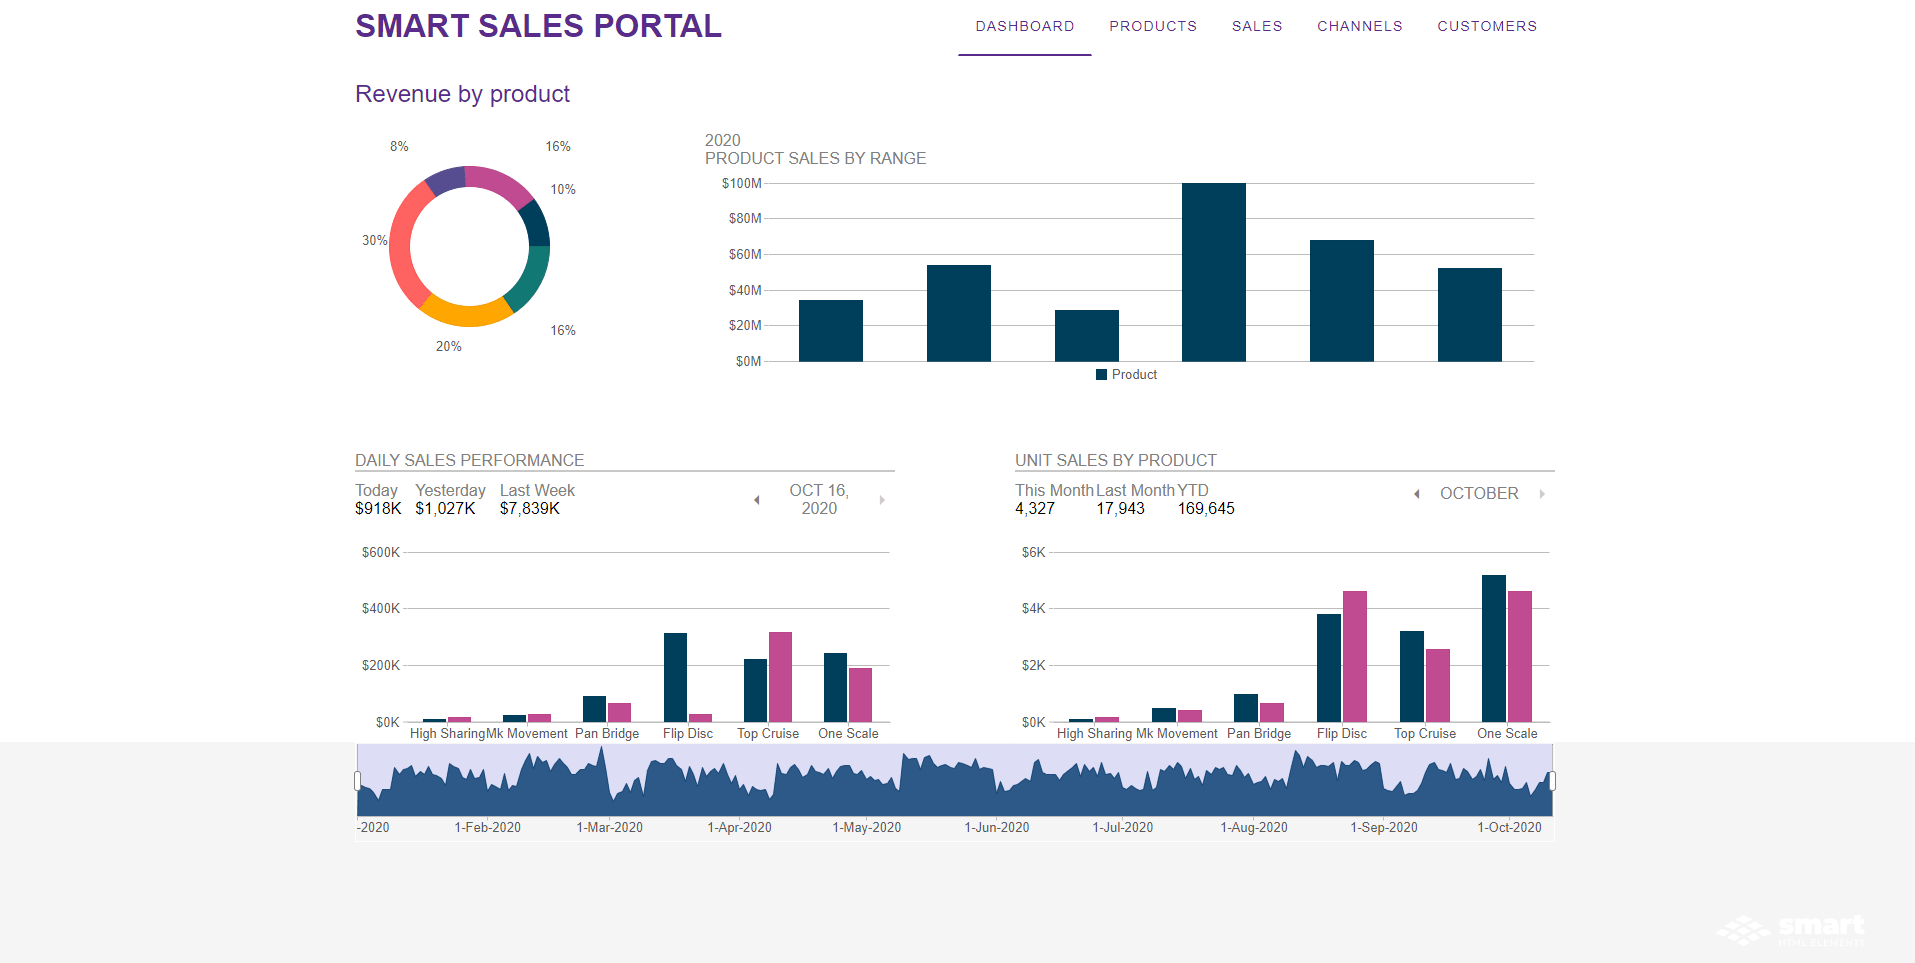Viewport: 1915px width, 963px height.
Task: Open the Sales navigation tab
Action: pyautogui.click(x=1256, y=27)
